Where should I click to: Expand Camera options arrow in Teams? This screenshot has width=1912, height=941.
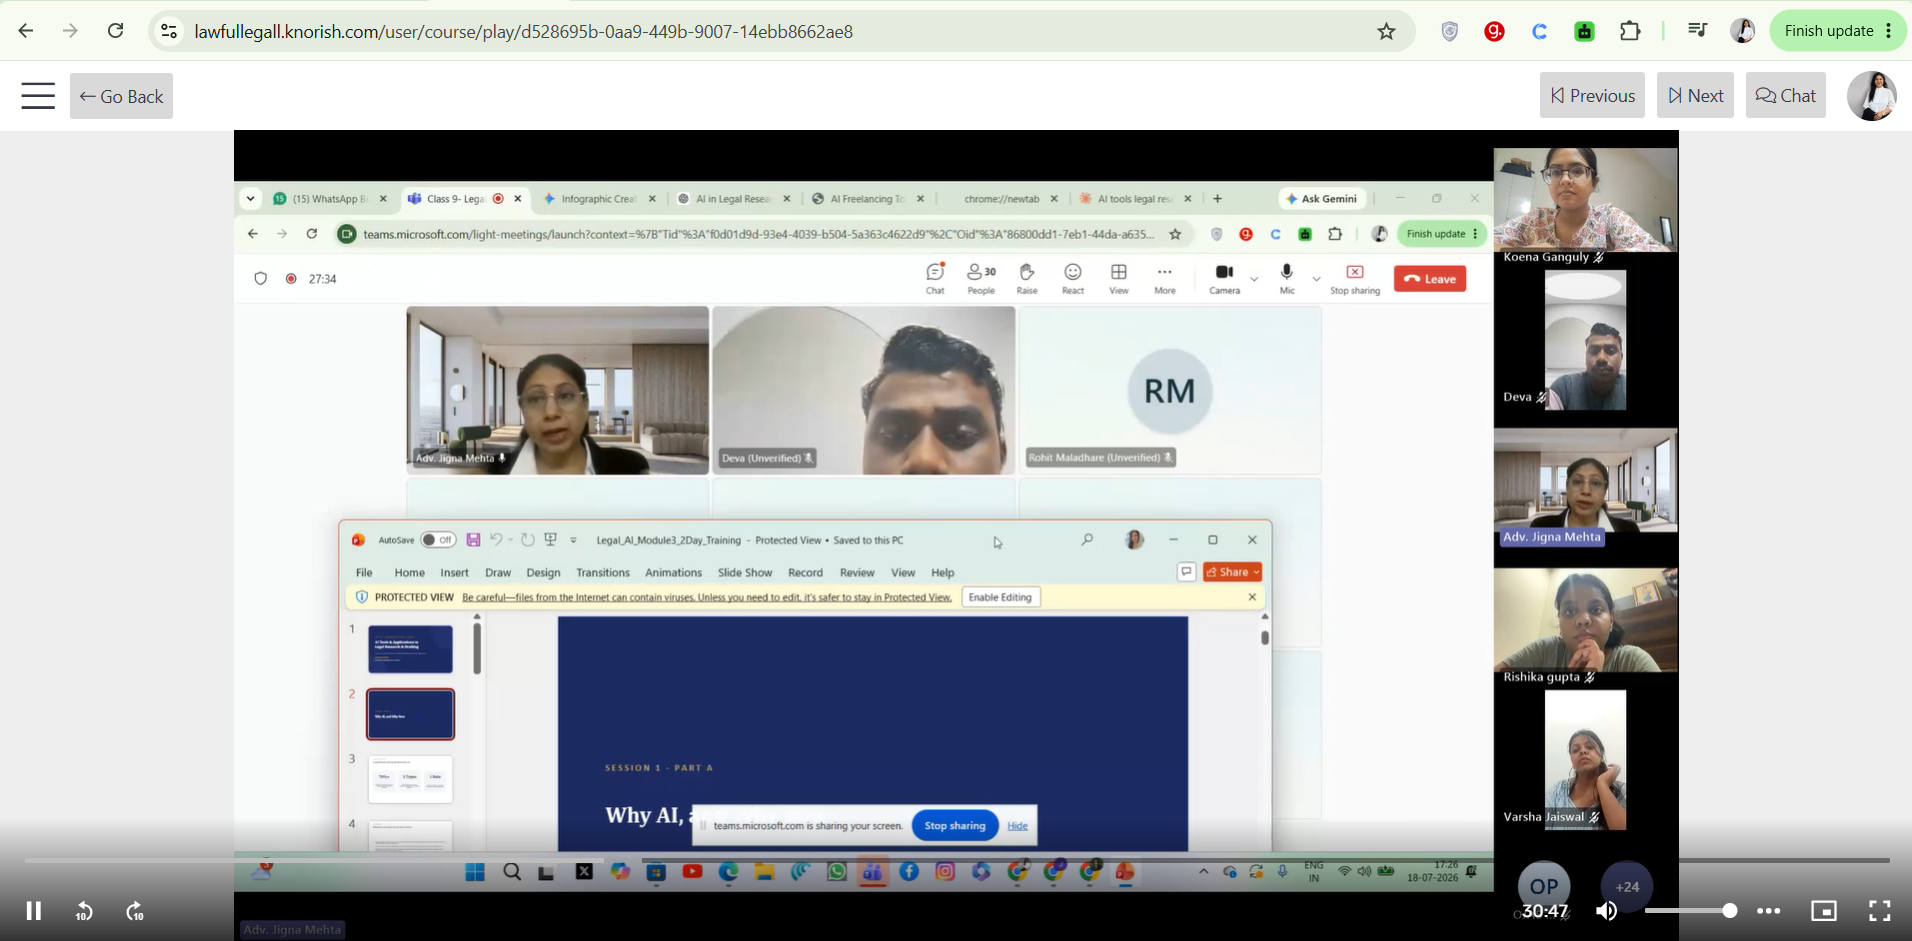tap(1254, 279)
